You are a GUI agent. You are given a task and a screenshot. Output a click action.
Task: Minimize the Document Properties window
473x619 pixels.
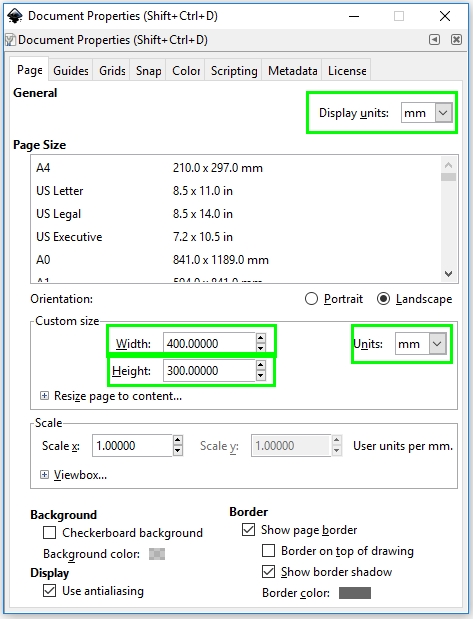[x=354, y=16]
